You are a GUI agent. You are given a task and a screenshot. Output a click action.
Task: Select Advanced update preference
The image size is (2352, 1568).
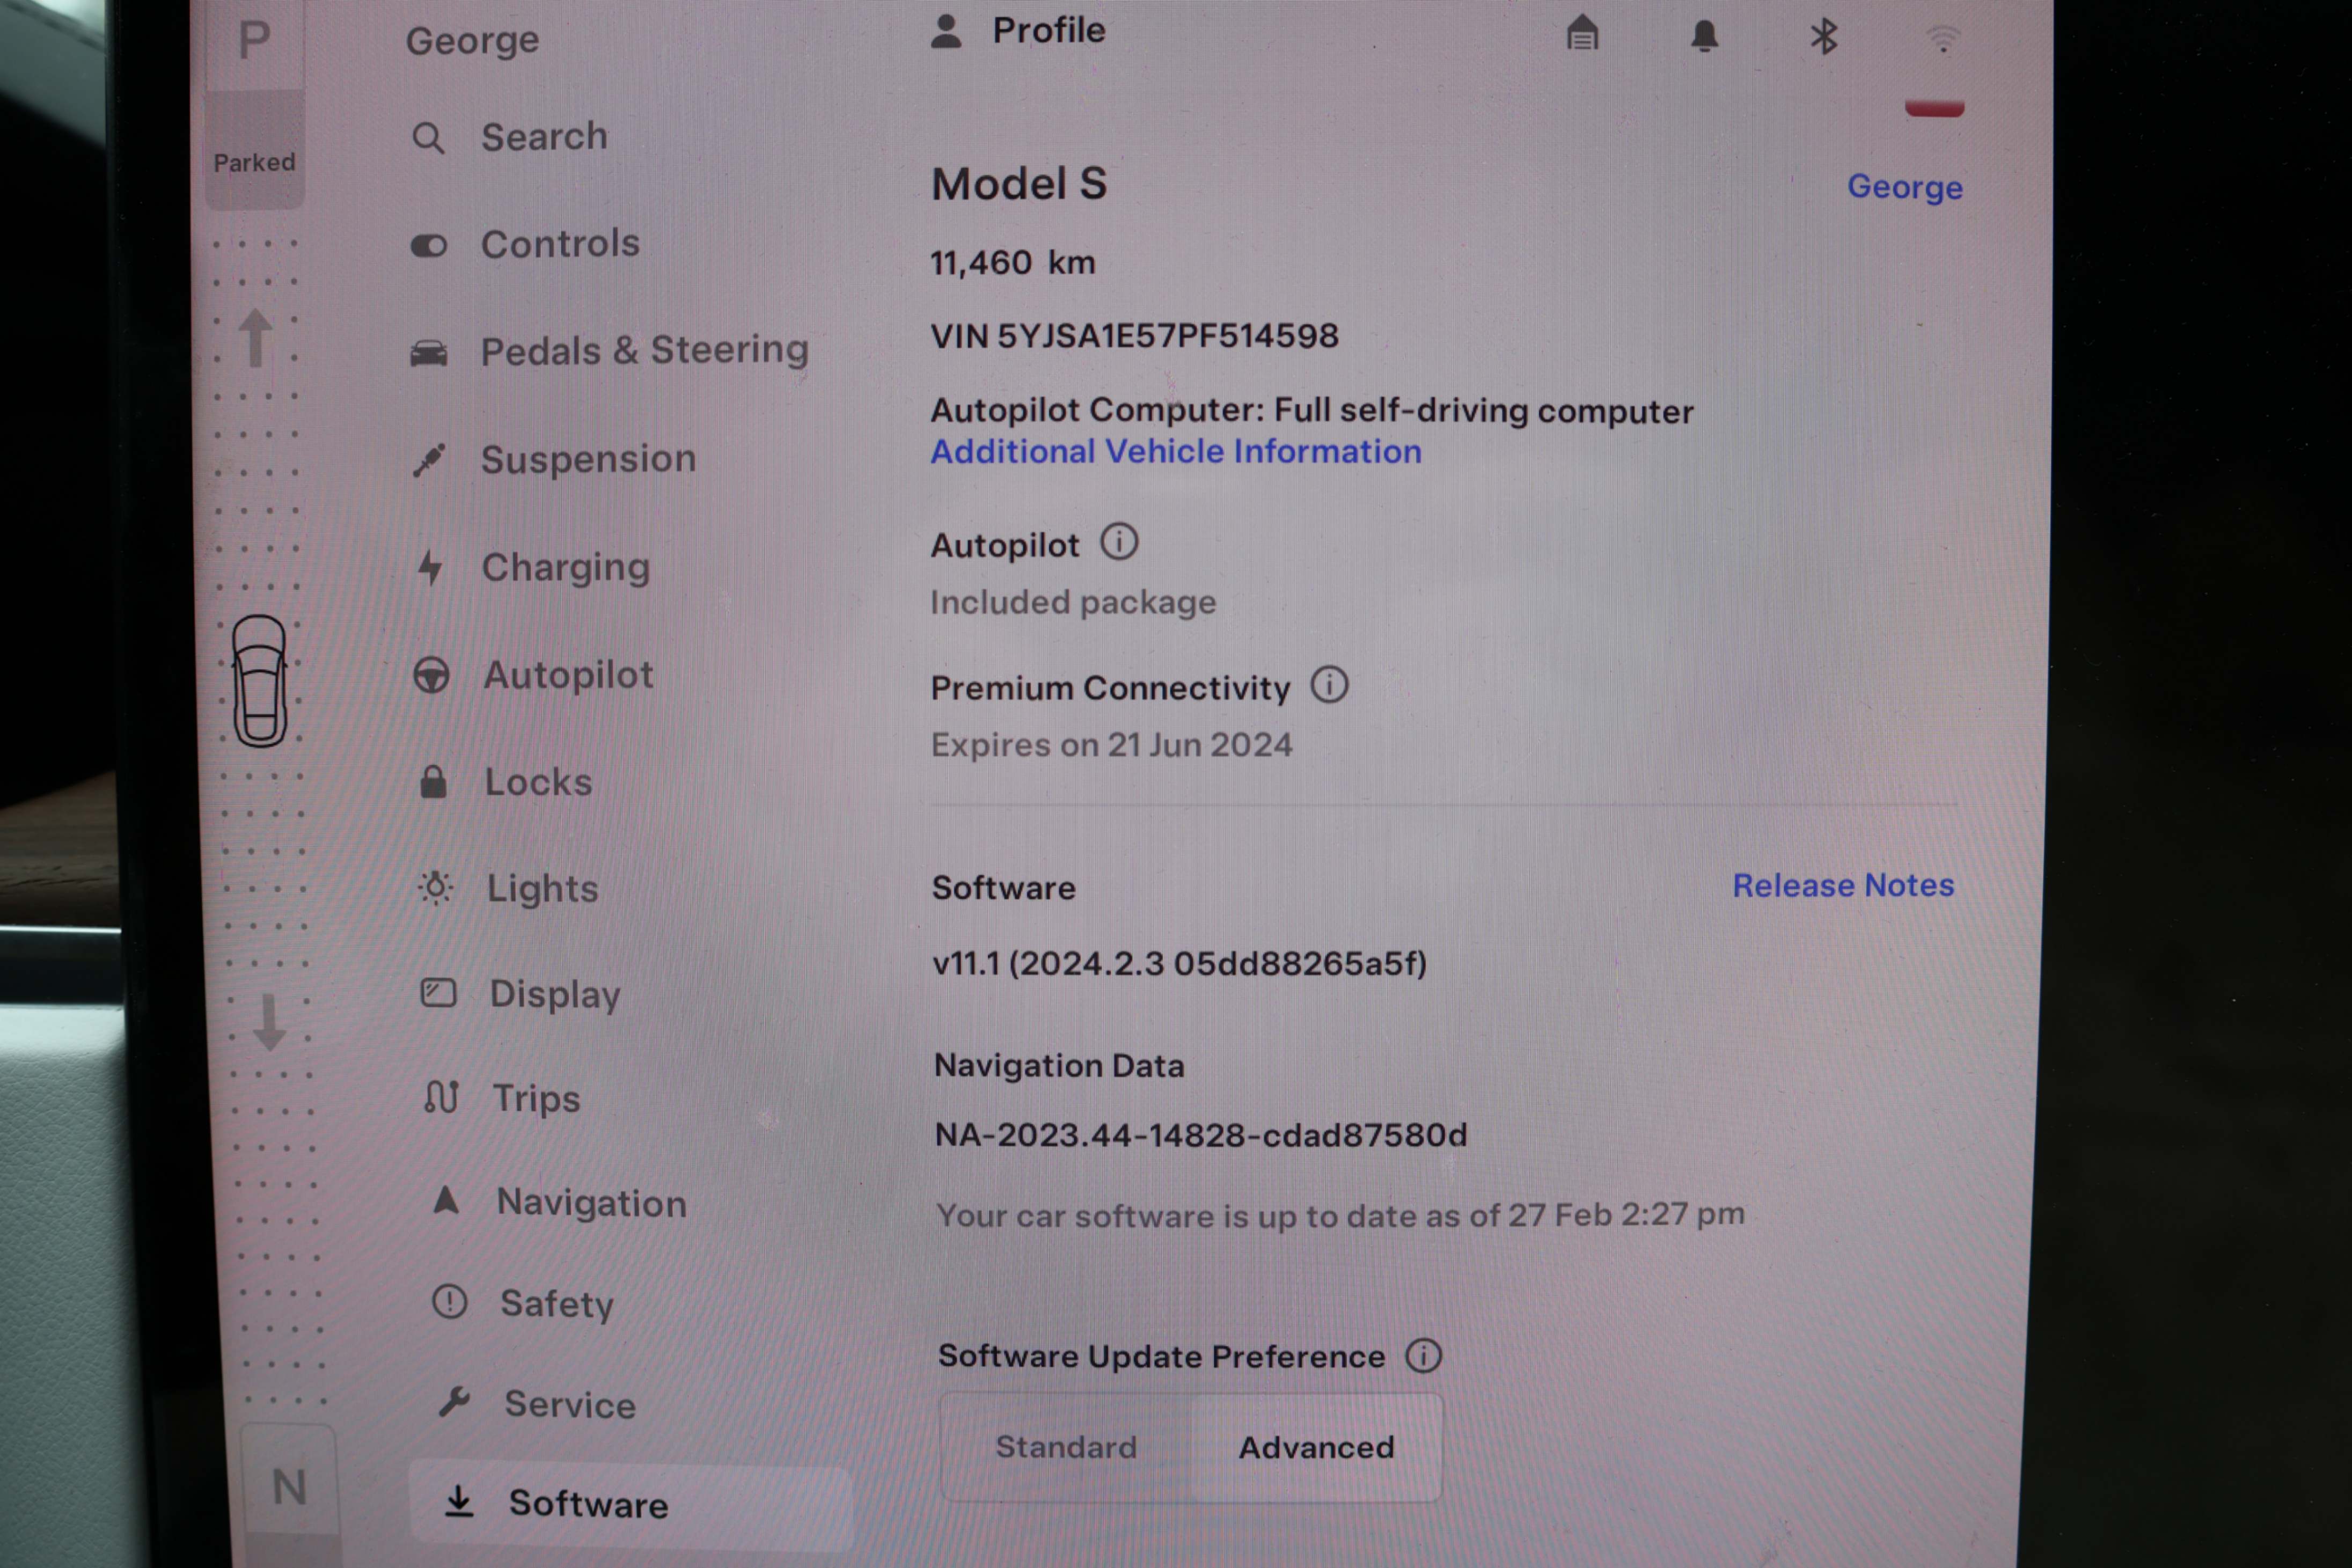[x=1316, y=1448]
